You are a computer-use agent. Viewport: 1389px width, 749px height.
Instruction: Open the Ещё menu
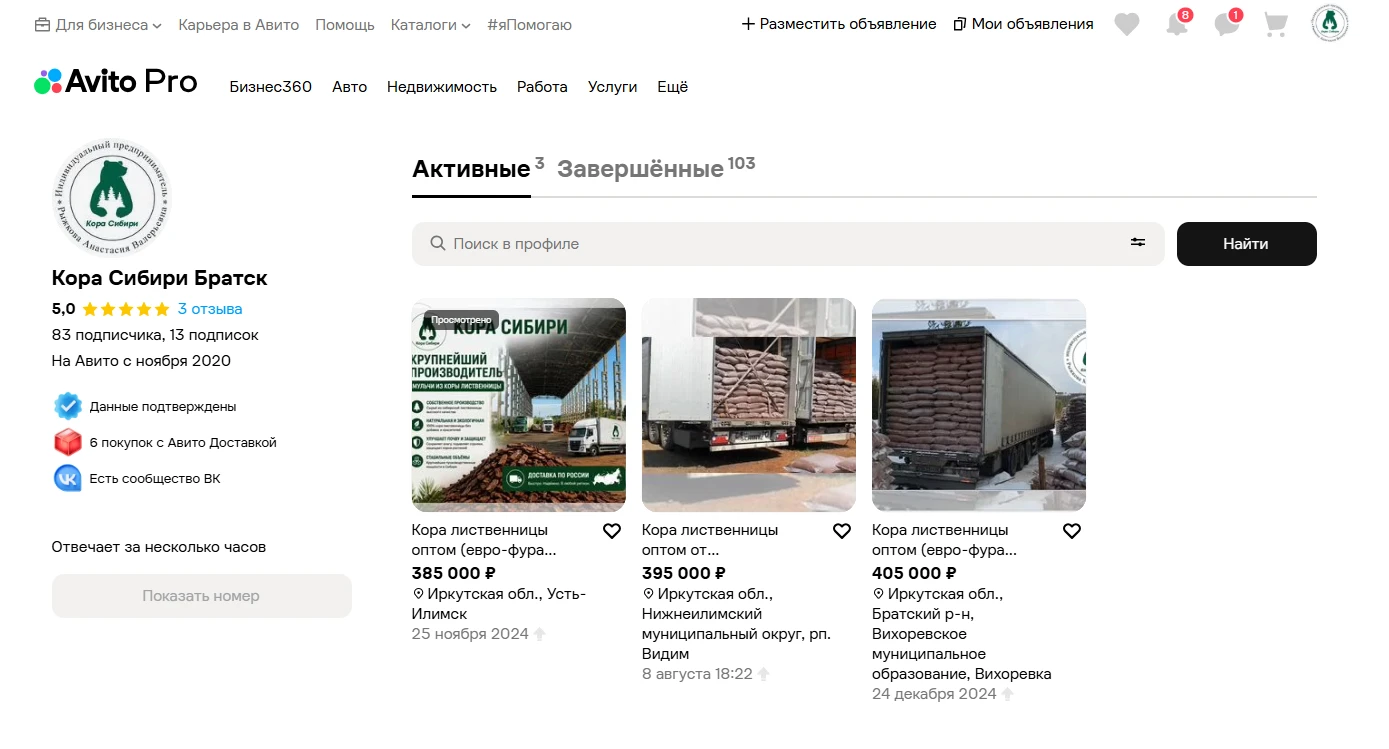coord(673,87)
